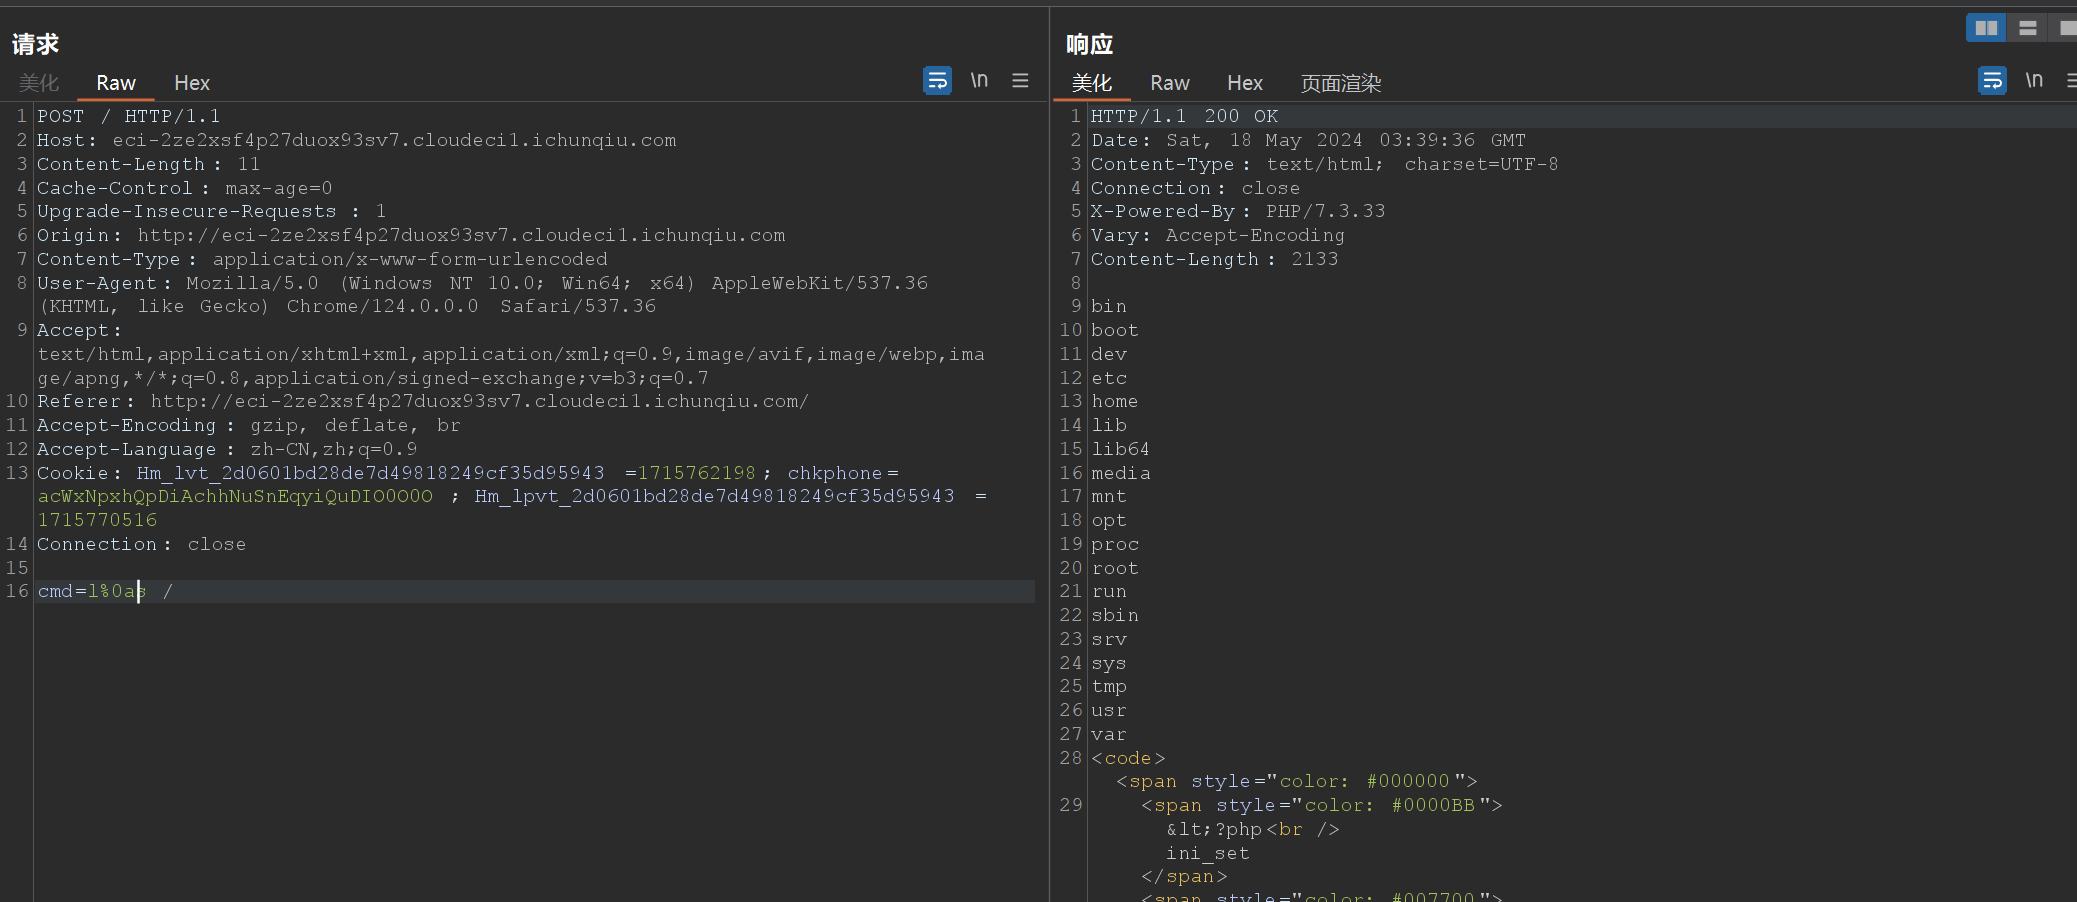This screenshot has width=2077, height=902.
Task: Click 'var' entry in response output
Action: (1109, 734)
